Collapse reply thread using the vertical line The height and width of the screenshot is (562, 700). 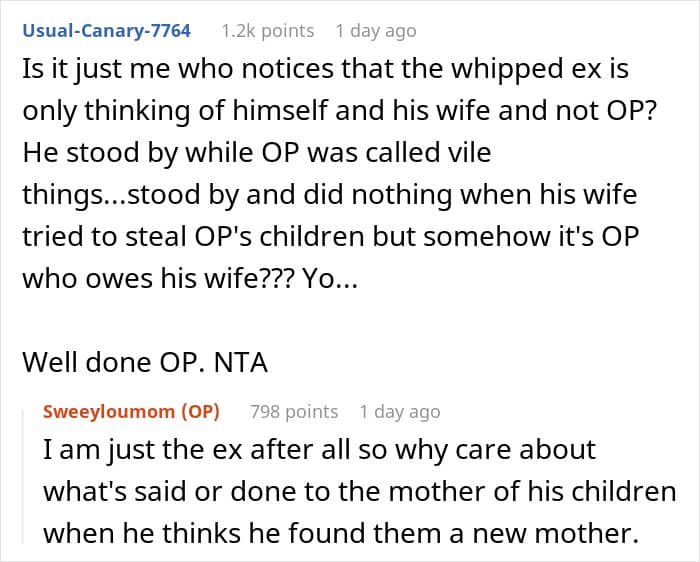point(24,476)
